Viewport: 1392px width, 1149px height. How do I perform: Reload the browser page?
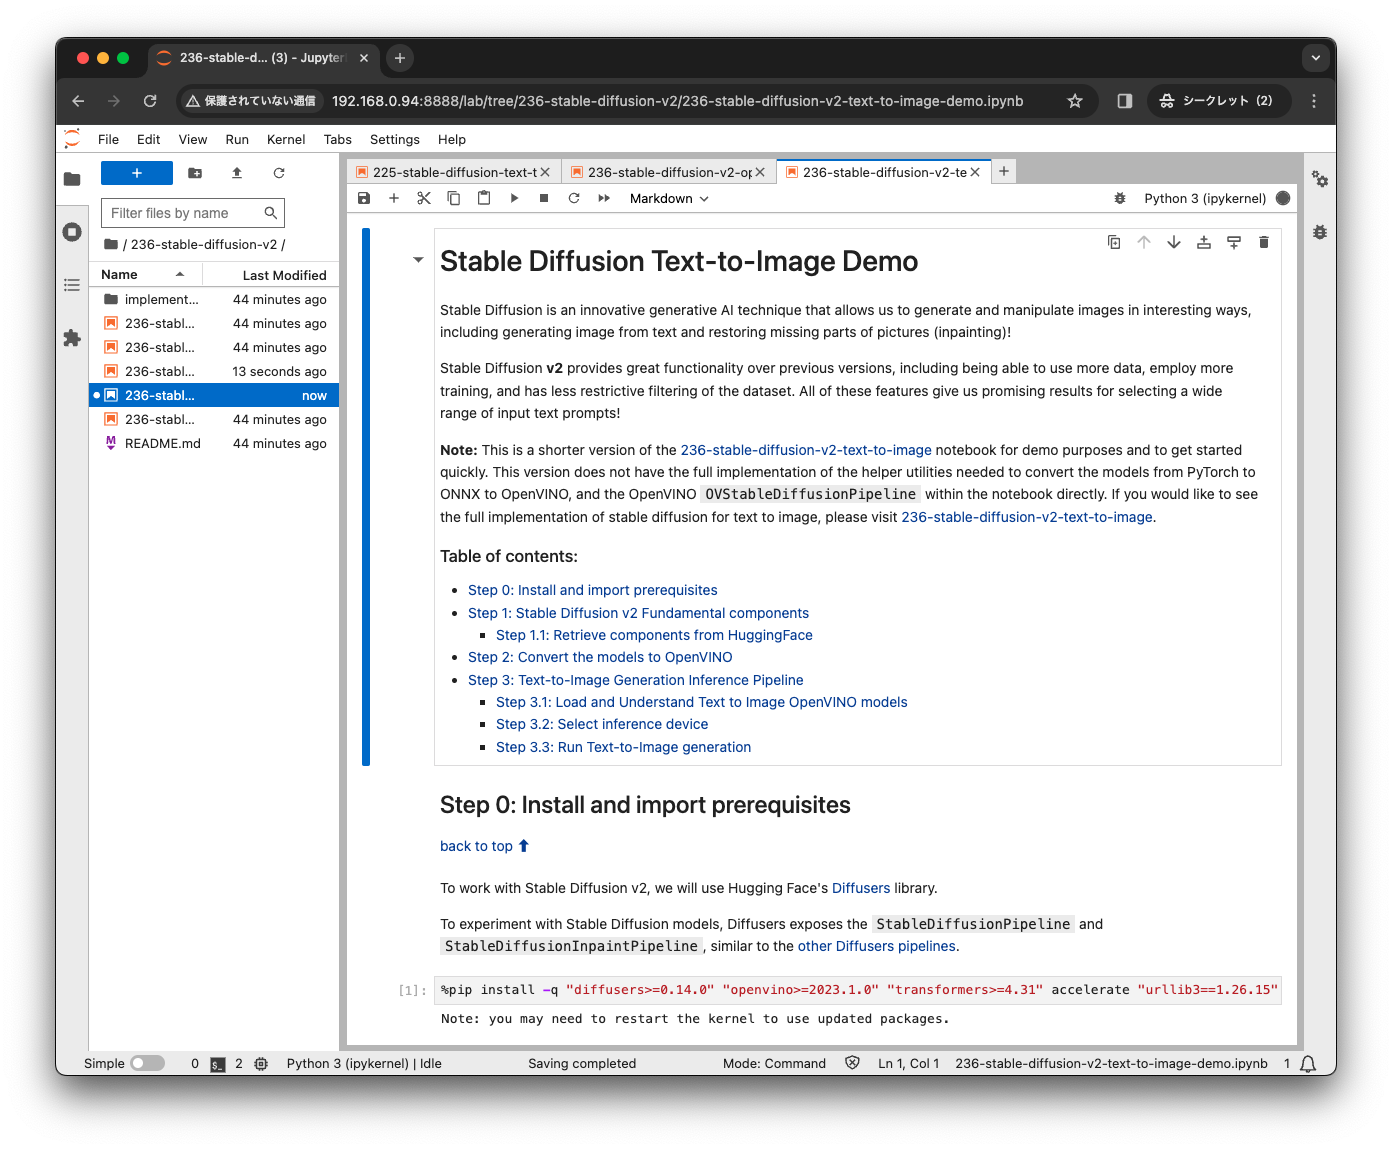(150, 100)
